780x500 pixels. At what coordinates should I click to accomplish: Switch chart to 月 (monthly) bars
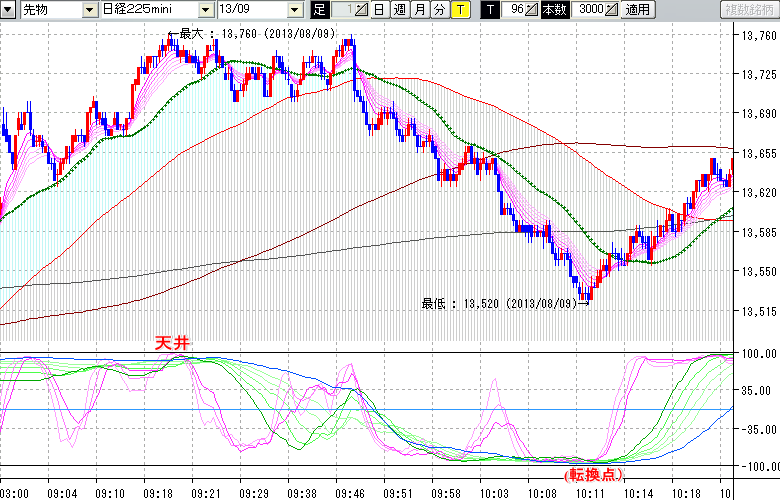pyautogui.click(x=419, y=10)
